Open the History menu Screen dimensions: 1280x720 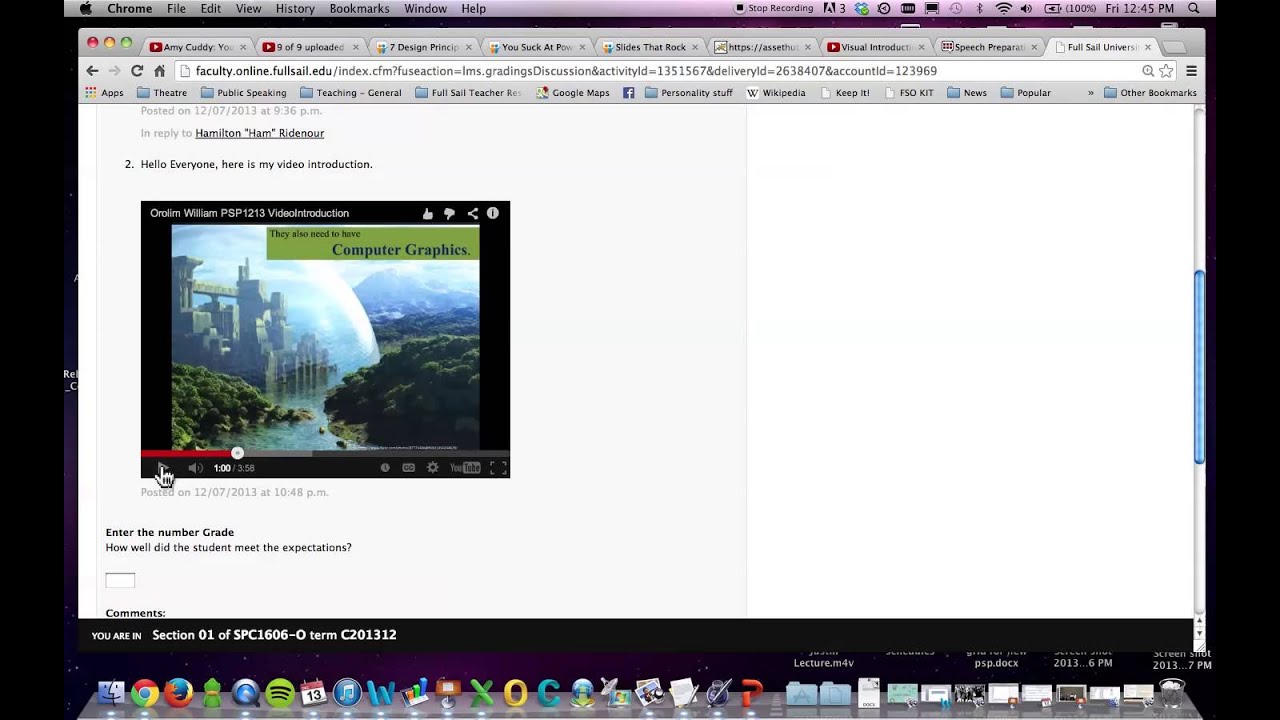[295, 8]
